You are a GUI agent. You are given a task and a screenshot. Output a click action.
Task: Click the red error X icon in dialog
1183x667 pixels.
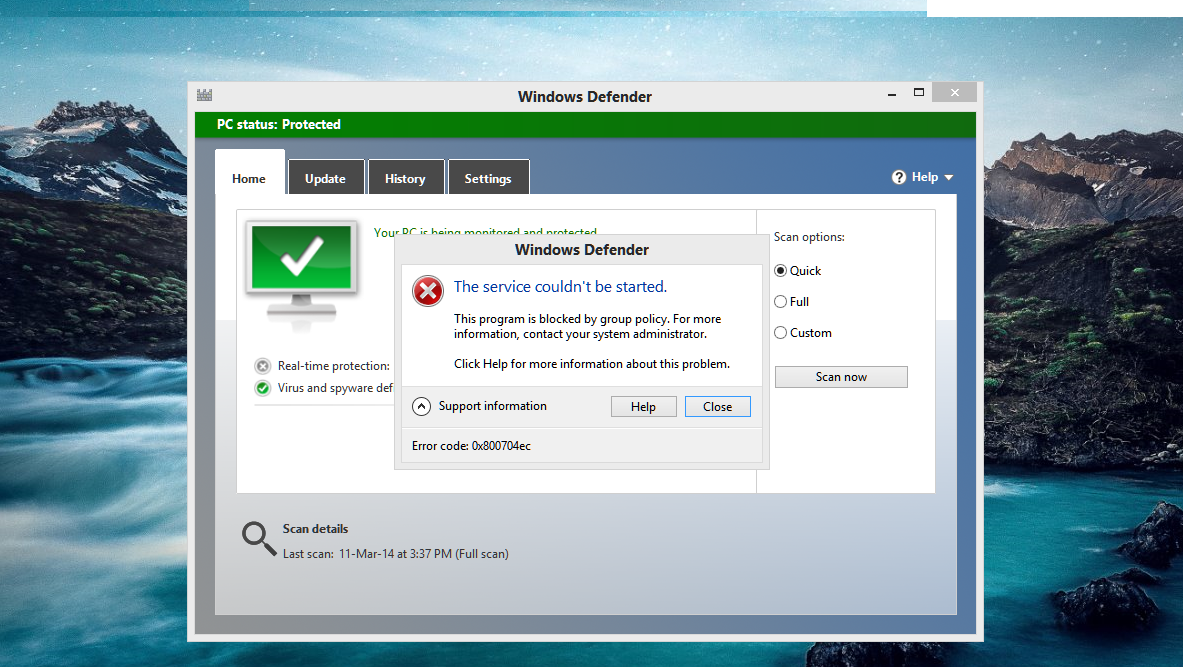428,291
